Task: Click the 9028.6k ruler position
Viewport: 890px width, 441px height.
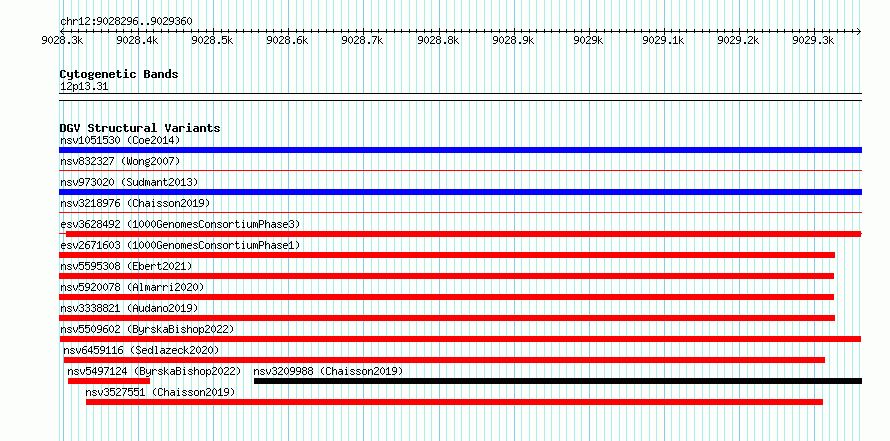Action: point(288,40)
